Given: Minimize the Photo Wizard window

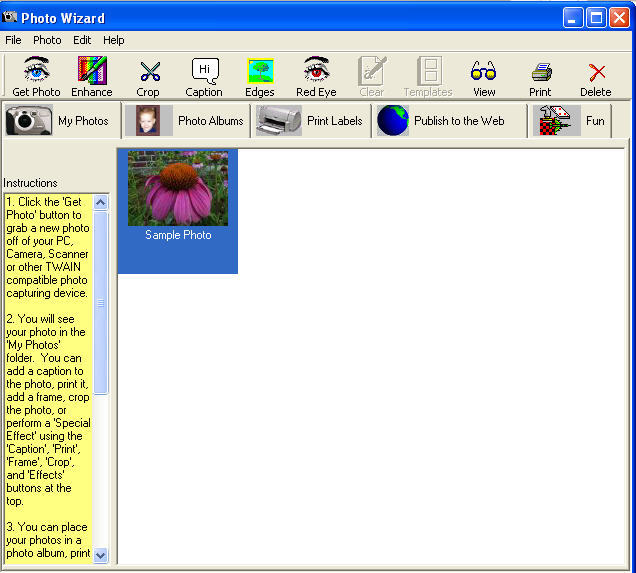Looking at the screenshot, I should (x=573, y=17).
